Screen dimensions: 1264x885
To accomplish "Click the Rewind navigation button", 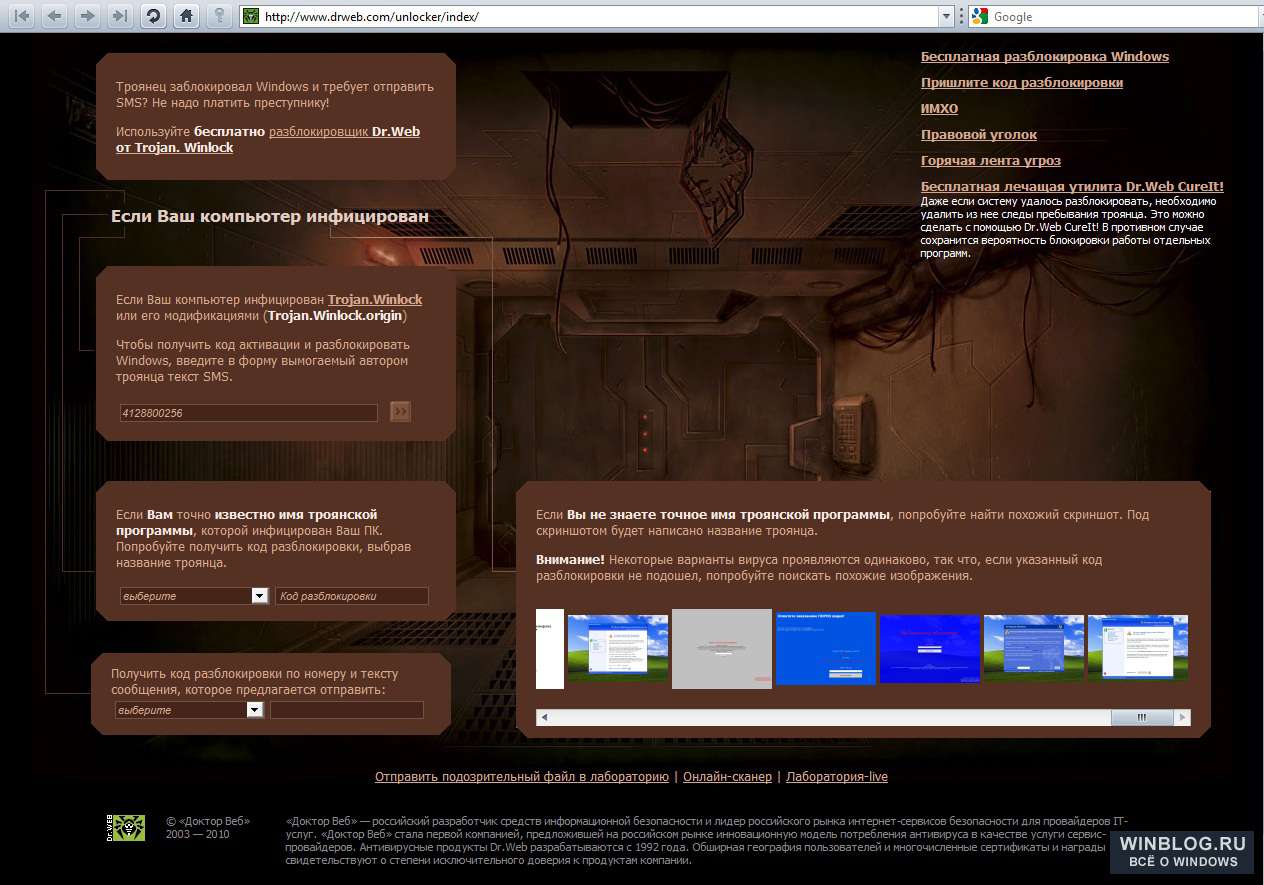I will pos(21,15).
